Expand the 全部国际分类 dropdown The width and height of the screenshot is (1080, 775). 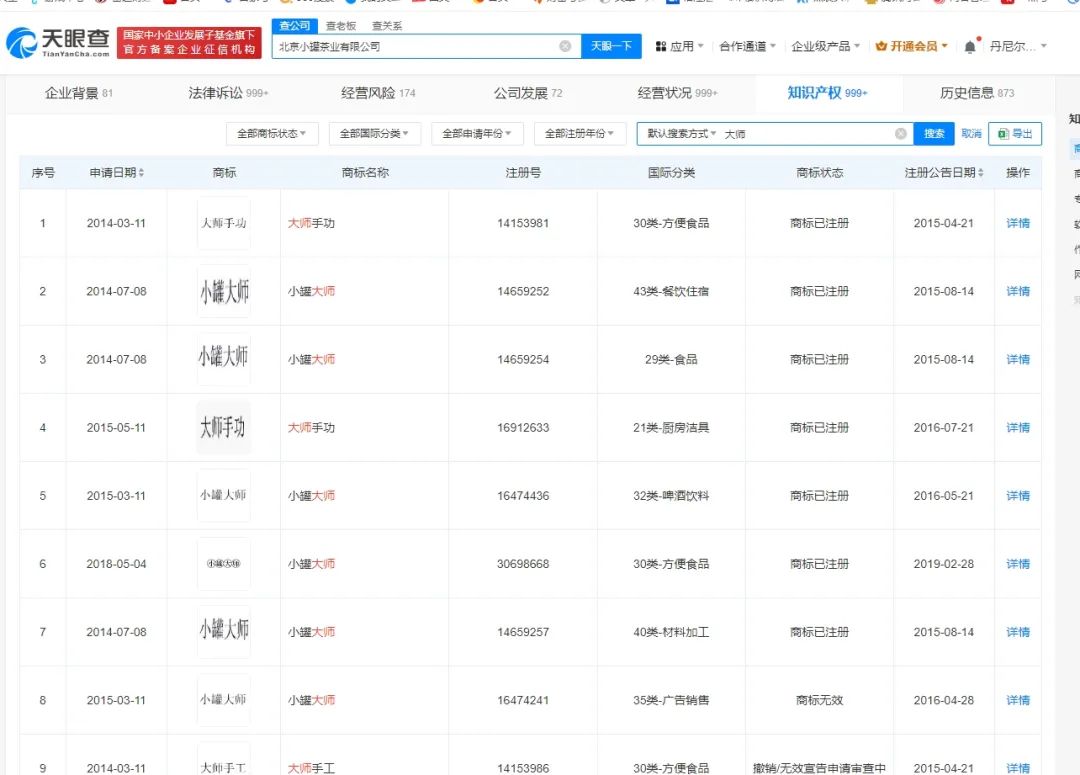[375, 134]
